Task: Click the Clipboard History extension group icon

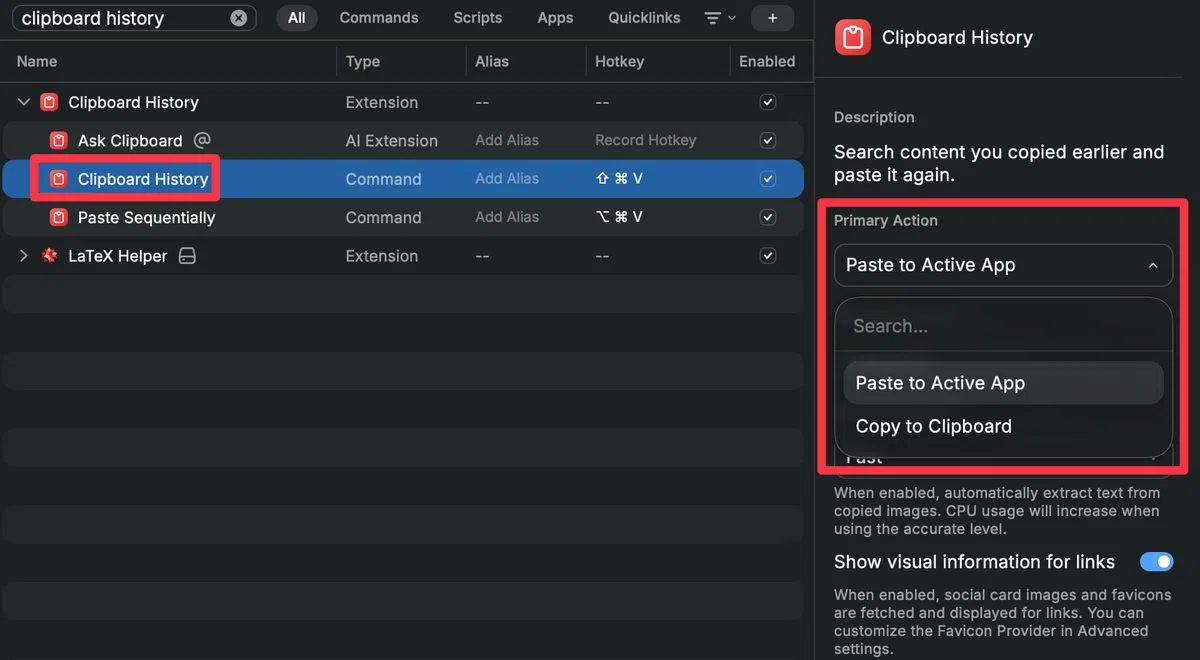Action: point(49,102)
